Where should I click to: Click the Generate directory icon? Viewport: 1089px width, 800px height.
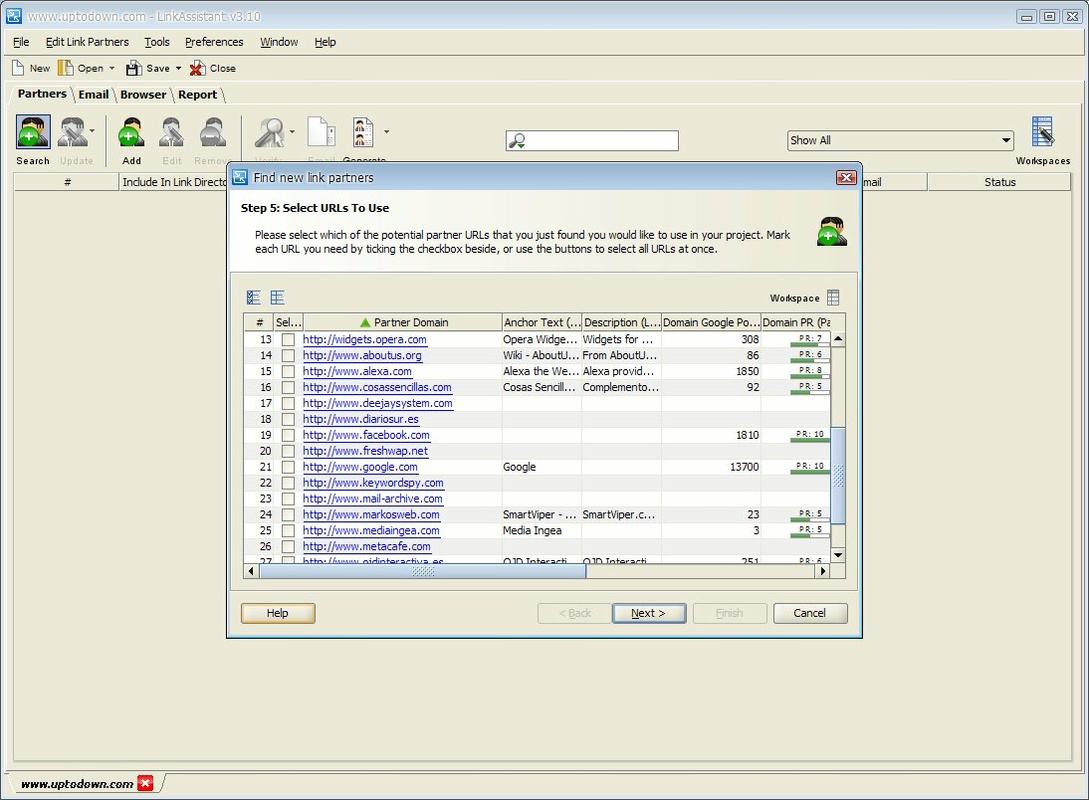(x=363, y=132)
